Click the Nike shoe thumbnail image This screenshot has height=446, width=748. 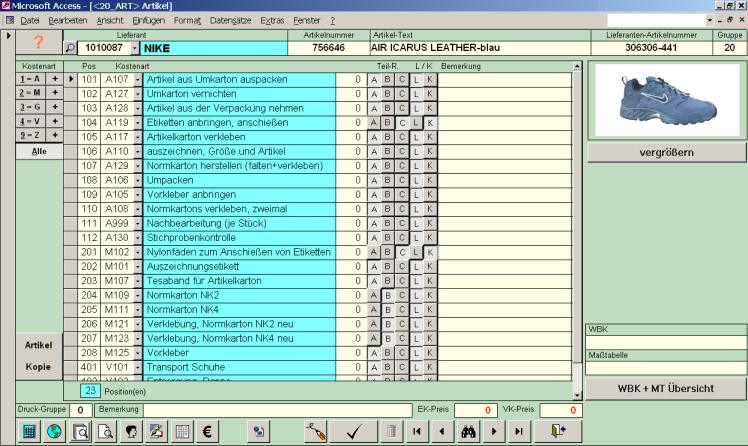[x=665, y=99]
